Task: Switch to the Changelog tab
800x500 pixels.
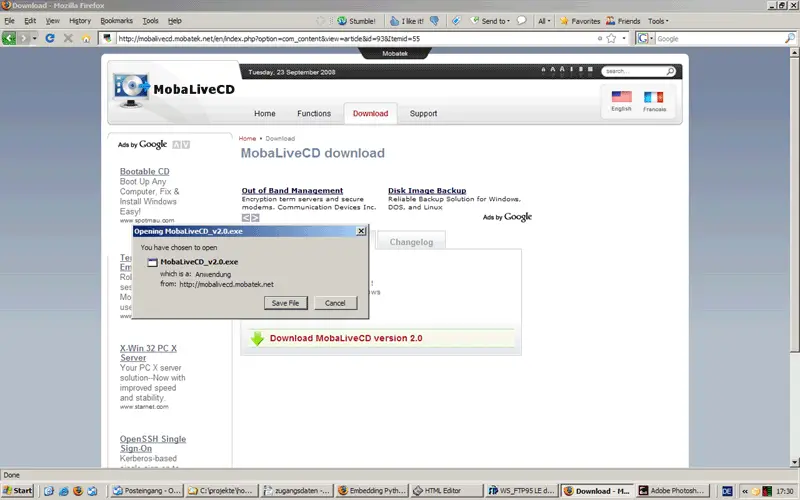Action: 411,242
